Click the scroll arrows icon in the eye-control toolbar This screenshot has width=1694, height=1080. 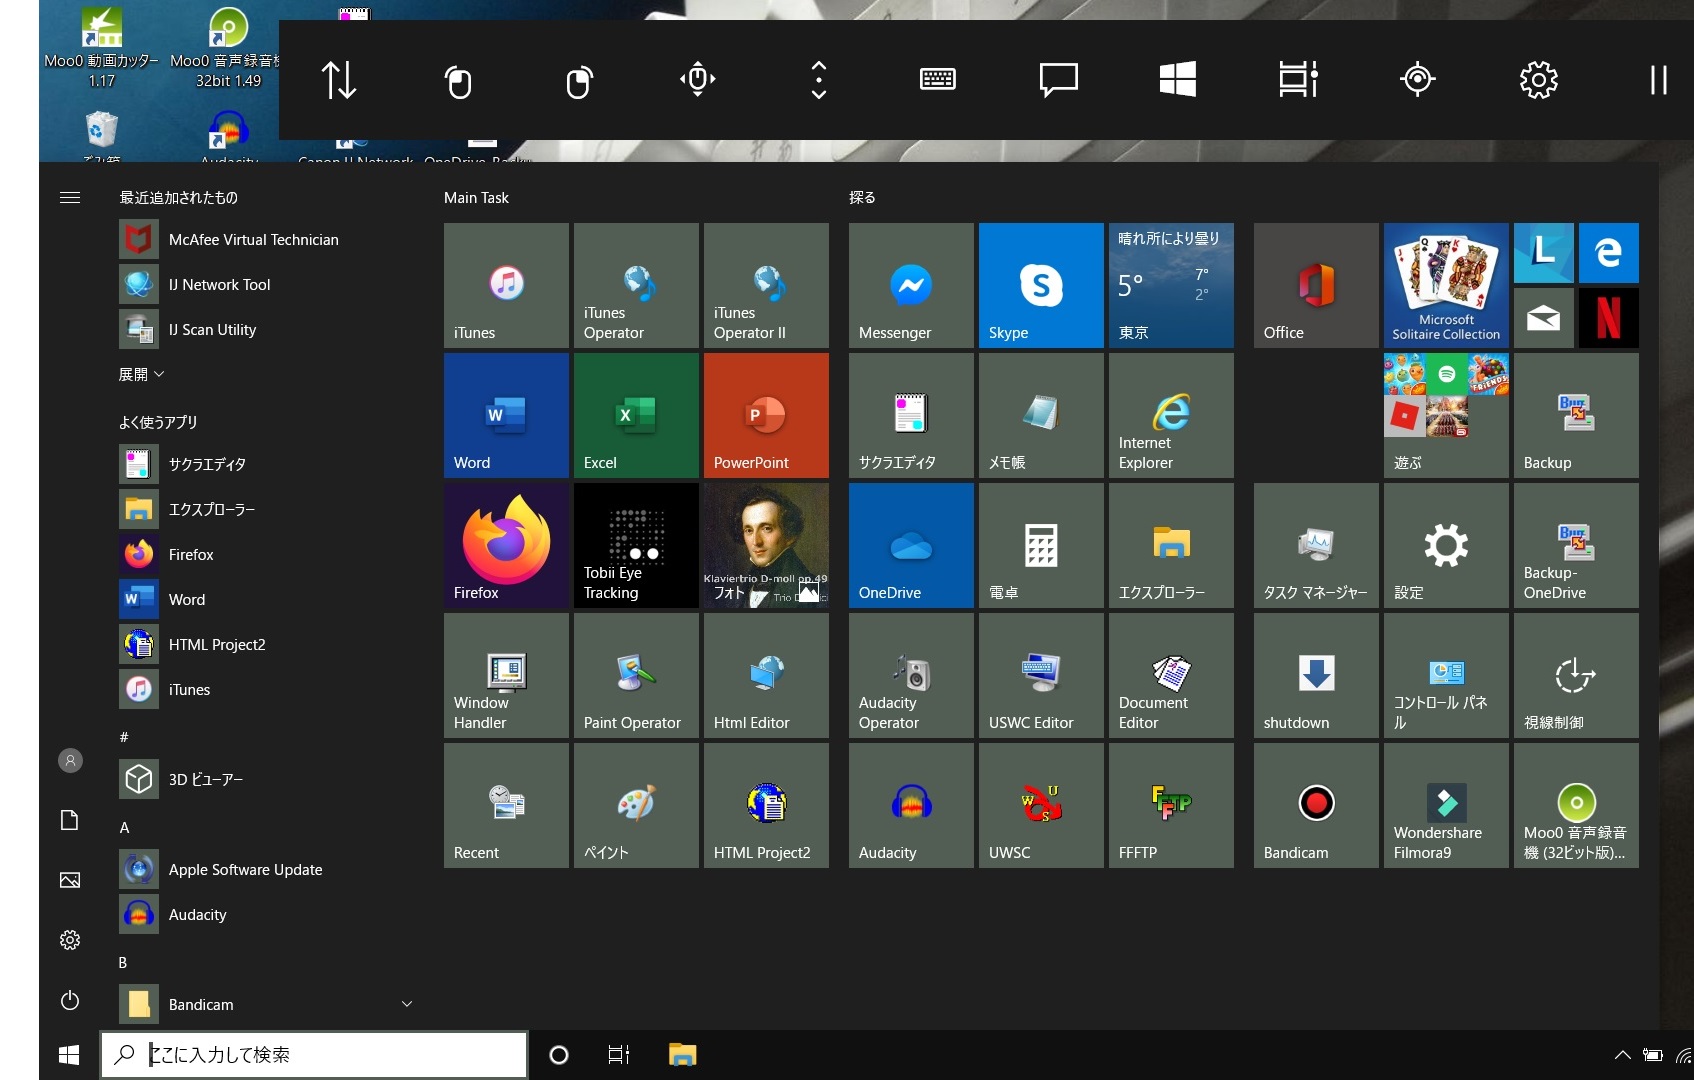(x=339, y=80)
